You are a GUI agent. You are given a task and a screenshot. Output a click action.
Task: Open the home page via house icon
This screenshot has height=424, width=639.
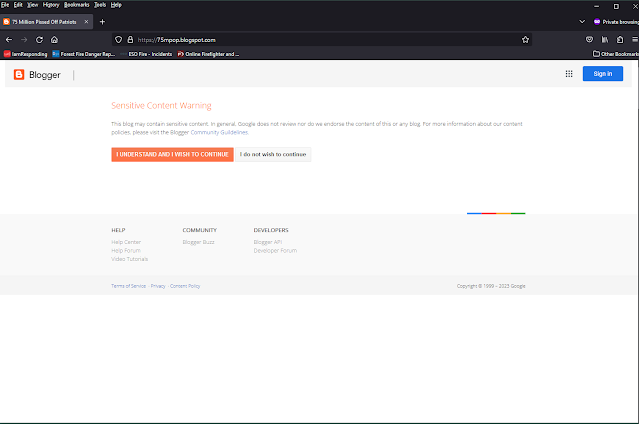tap(54, 40)
